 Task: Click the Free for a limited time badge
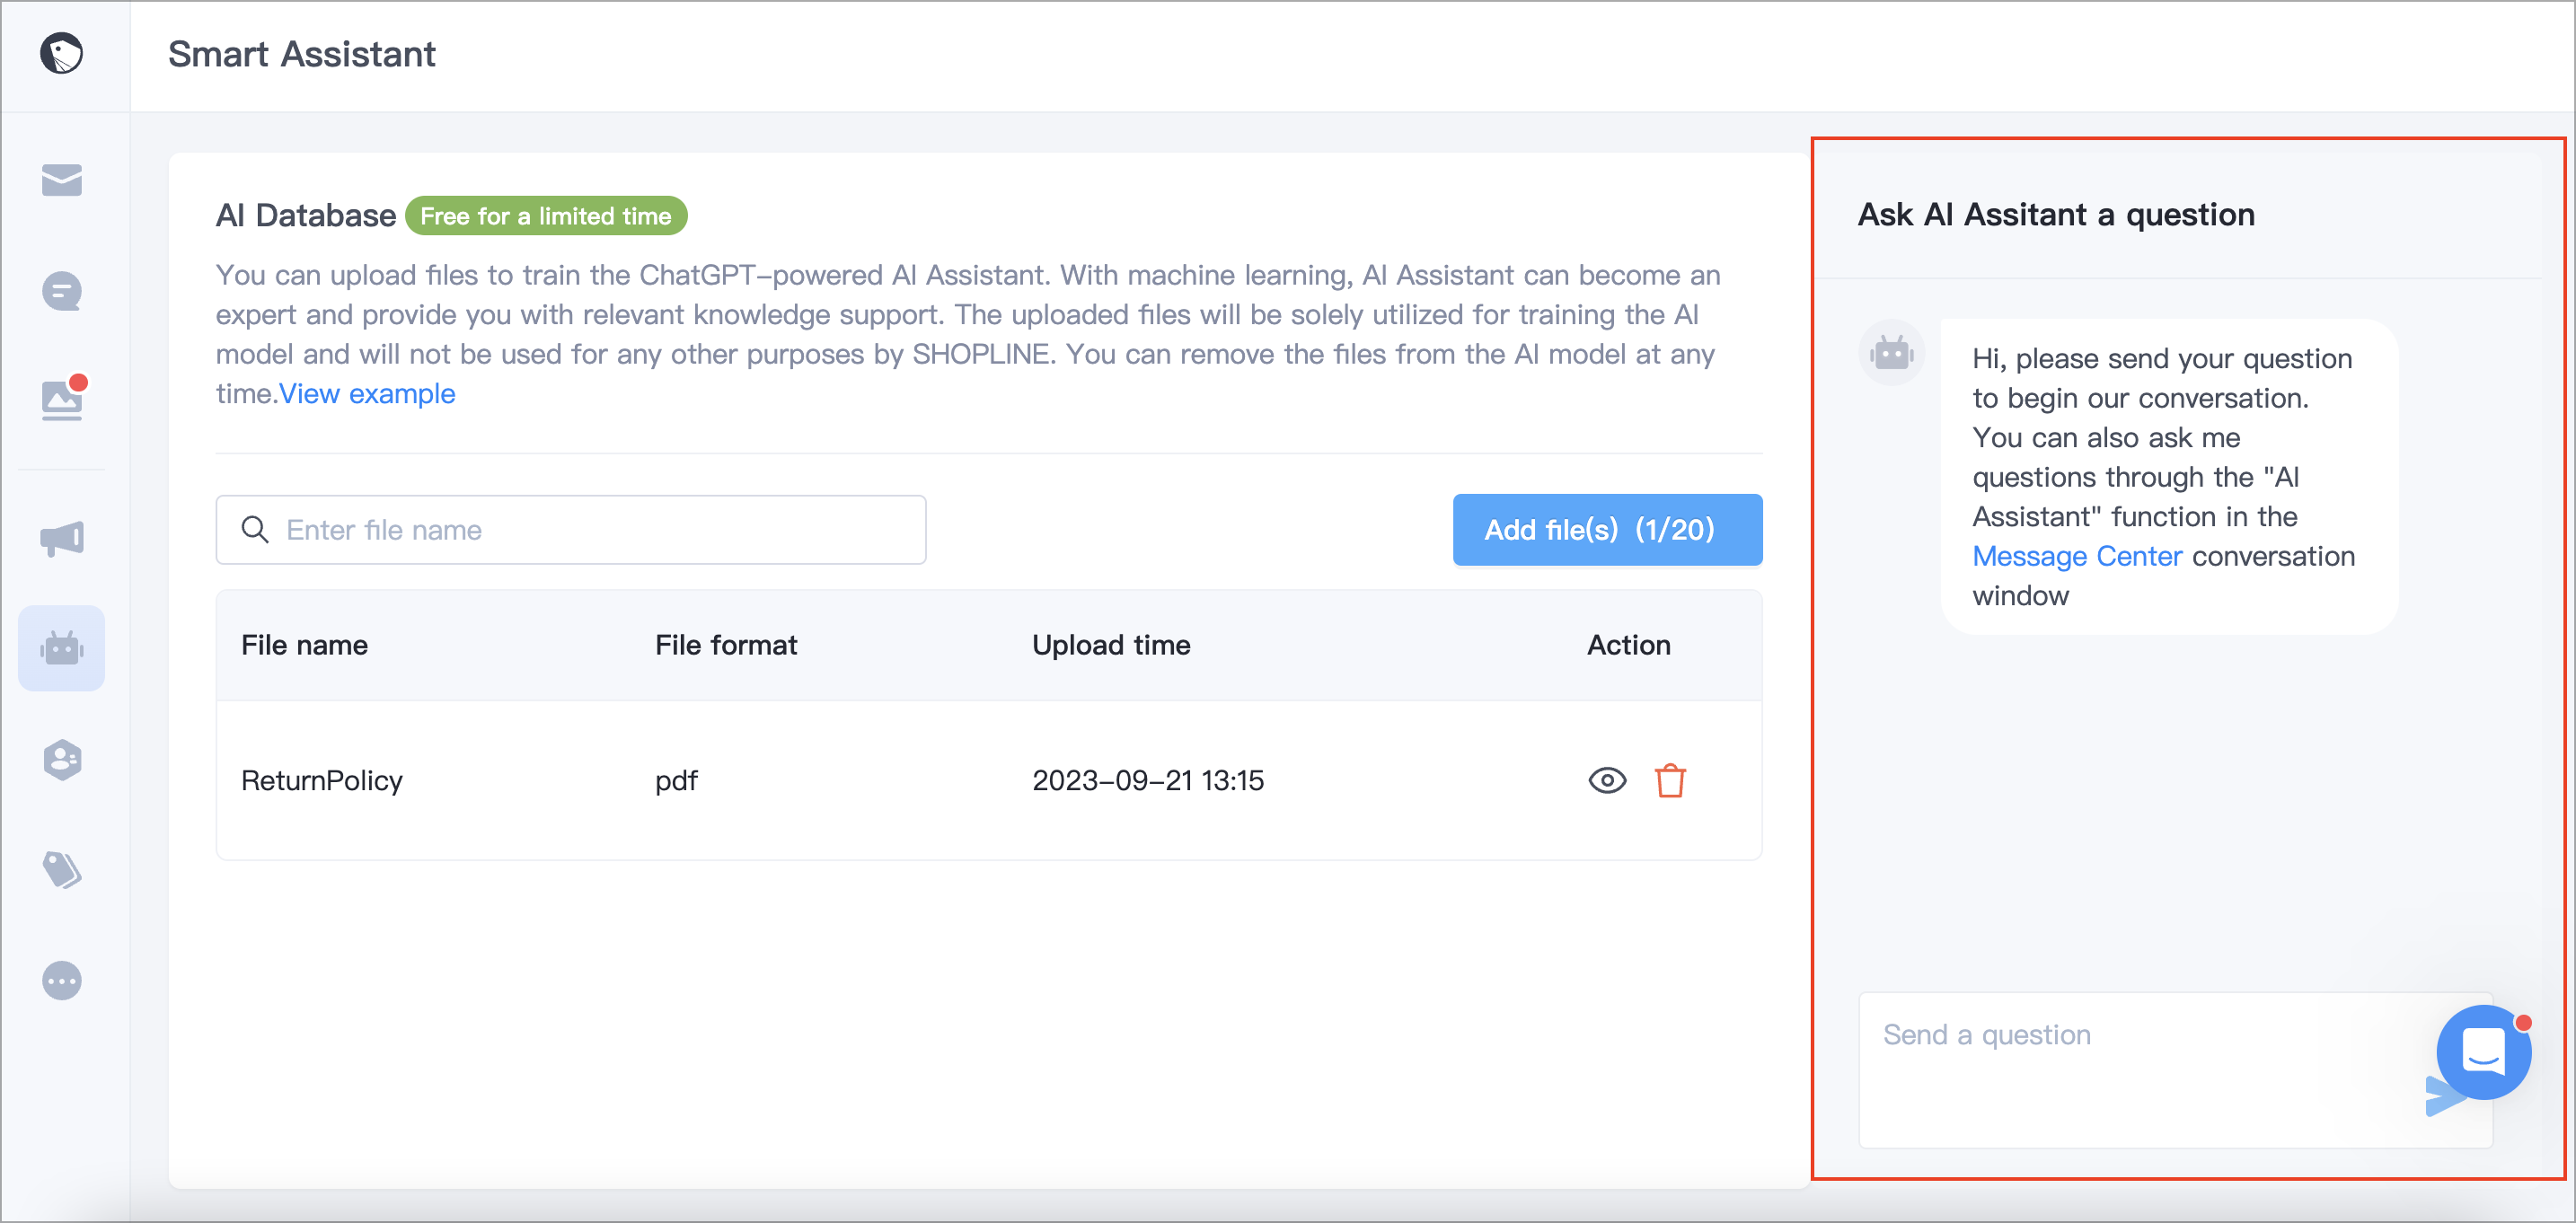[x=546, y=216]
